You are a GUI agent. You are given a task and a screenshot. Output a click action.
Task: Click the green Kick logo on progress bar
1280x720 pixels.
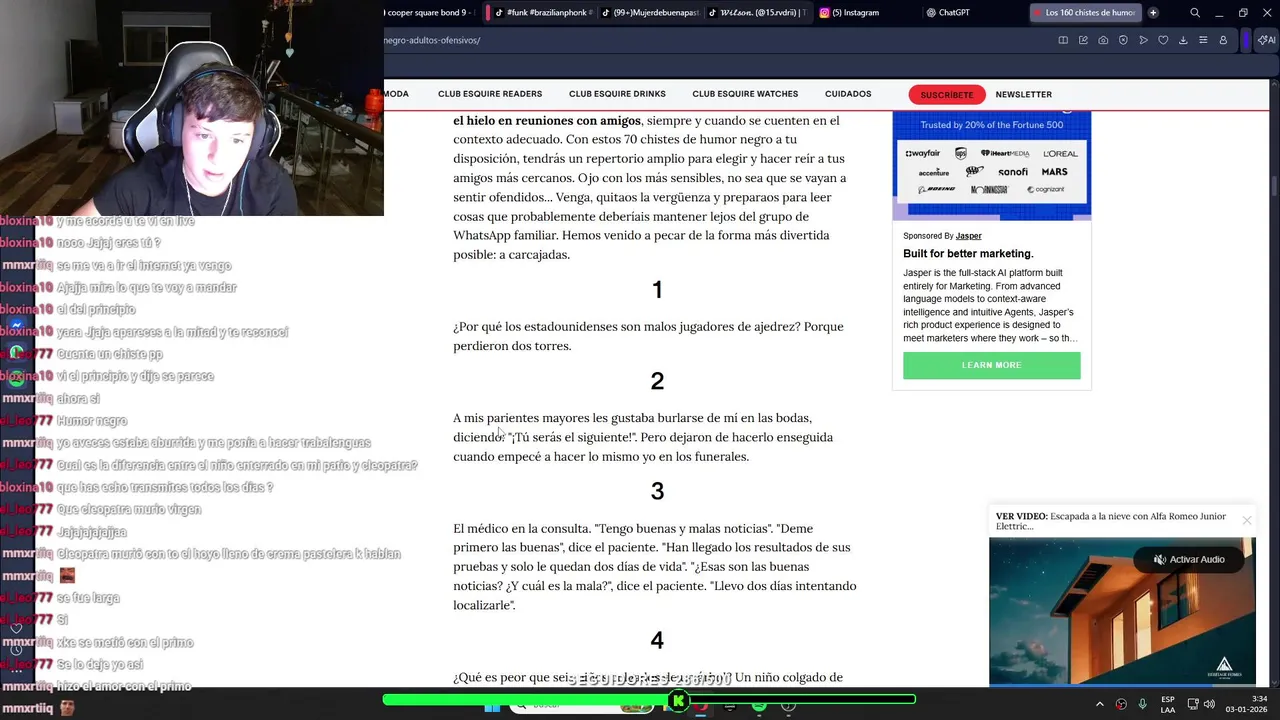(x=678, y=700)
